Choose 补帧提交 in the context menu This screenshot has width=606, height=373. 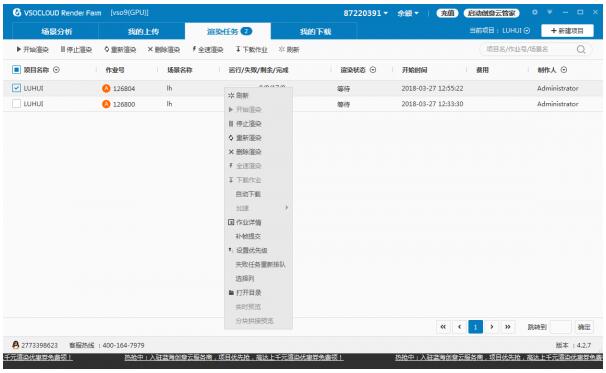click(258, 236)
